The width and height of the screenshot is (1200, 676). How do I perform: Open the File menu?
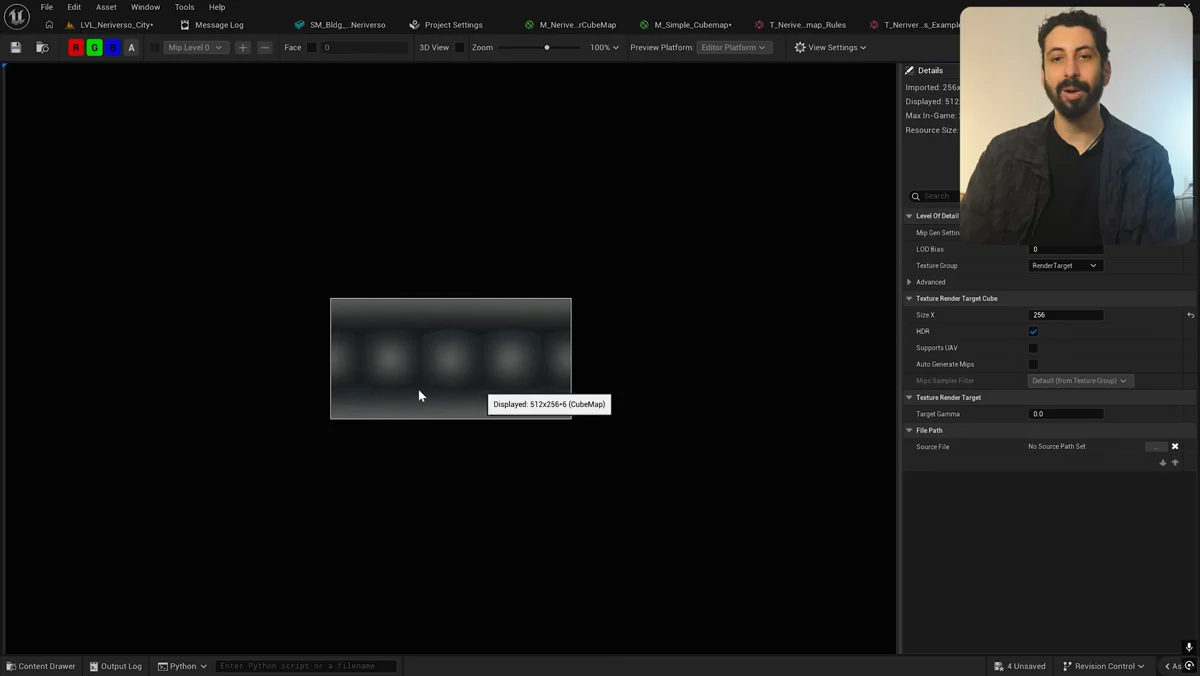46,7
